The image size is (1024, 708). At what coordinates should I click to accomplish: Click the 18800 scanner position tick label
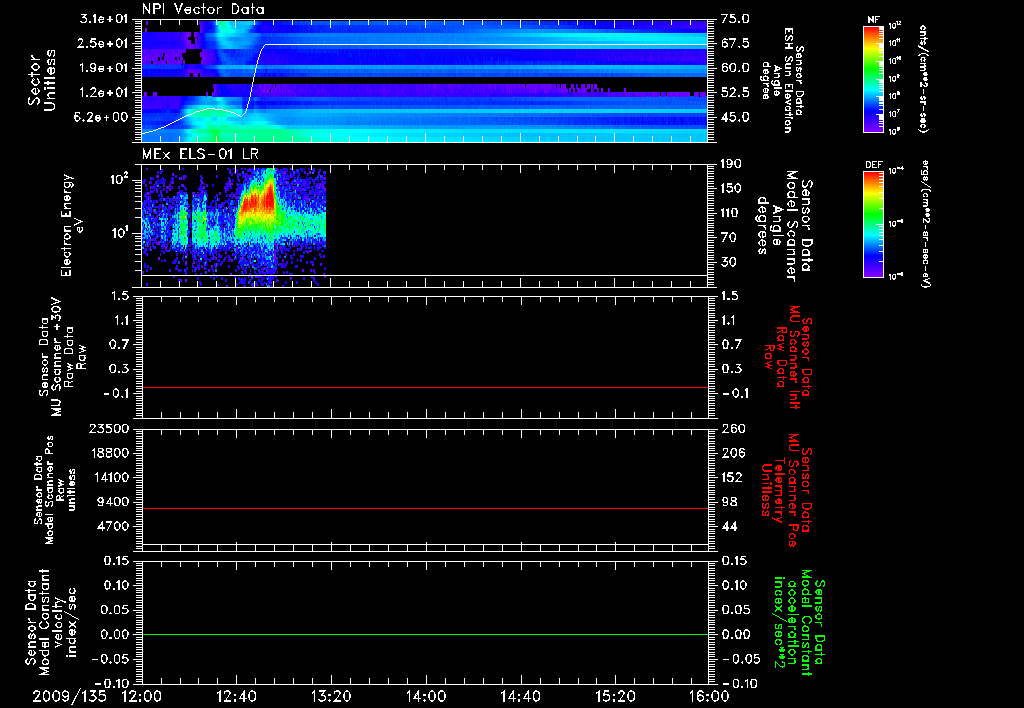108,453
